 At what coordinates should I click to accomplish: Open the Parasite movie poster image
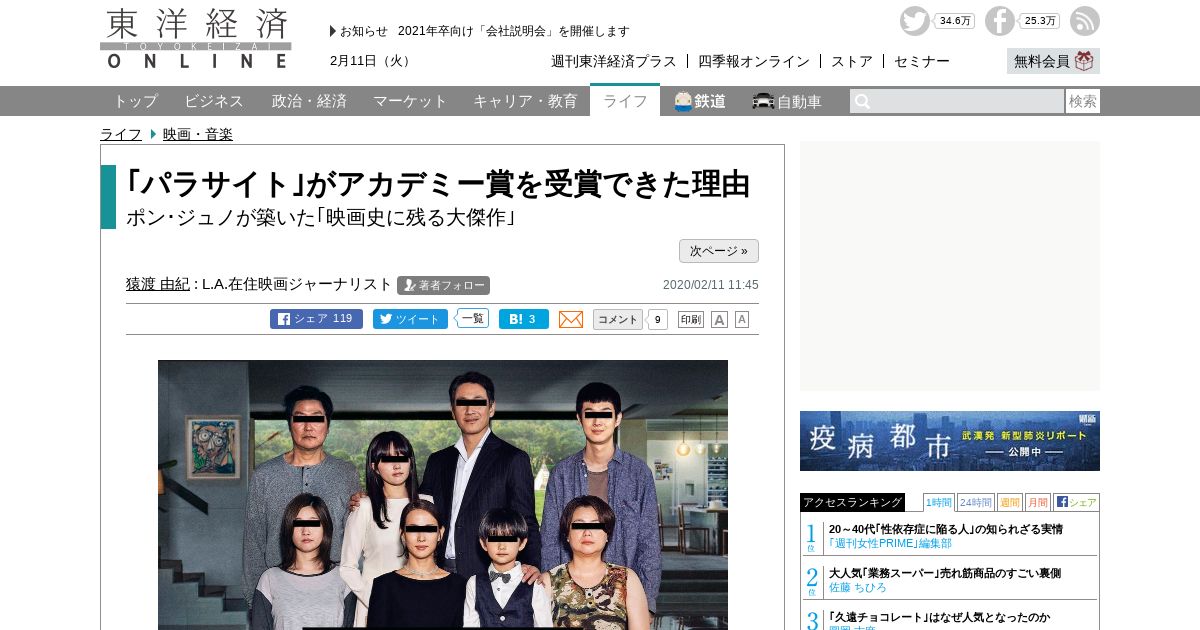tap(443, 494)
